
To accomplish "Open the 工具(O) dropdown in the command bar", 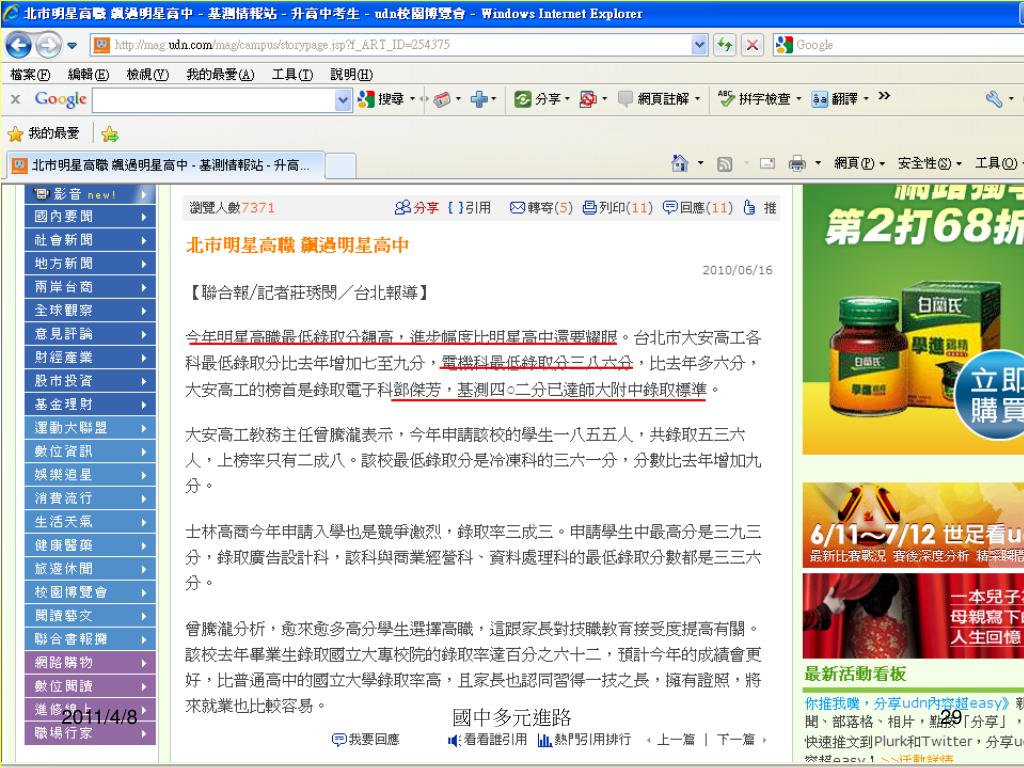I will [x=999, y=163].
